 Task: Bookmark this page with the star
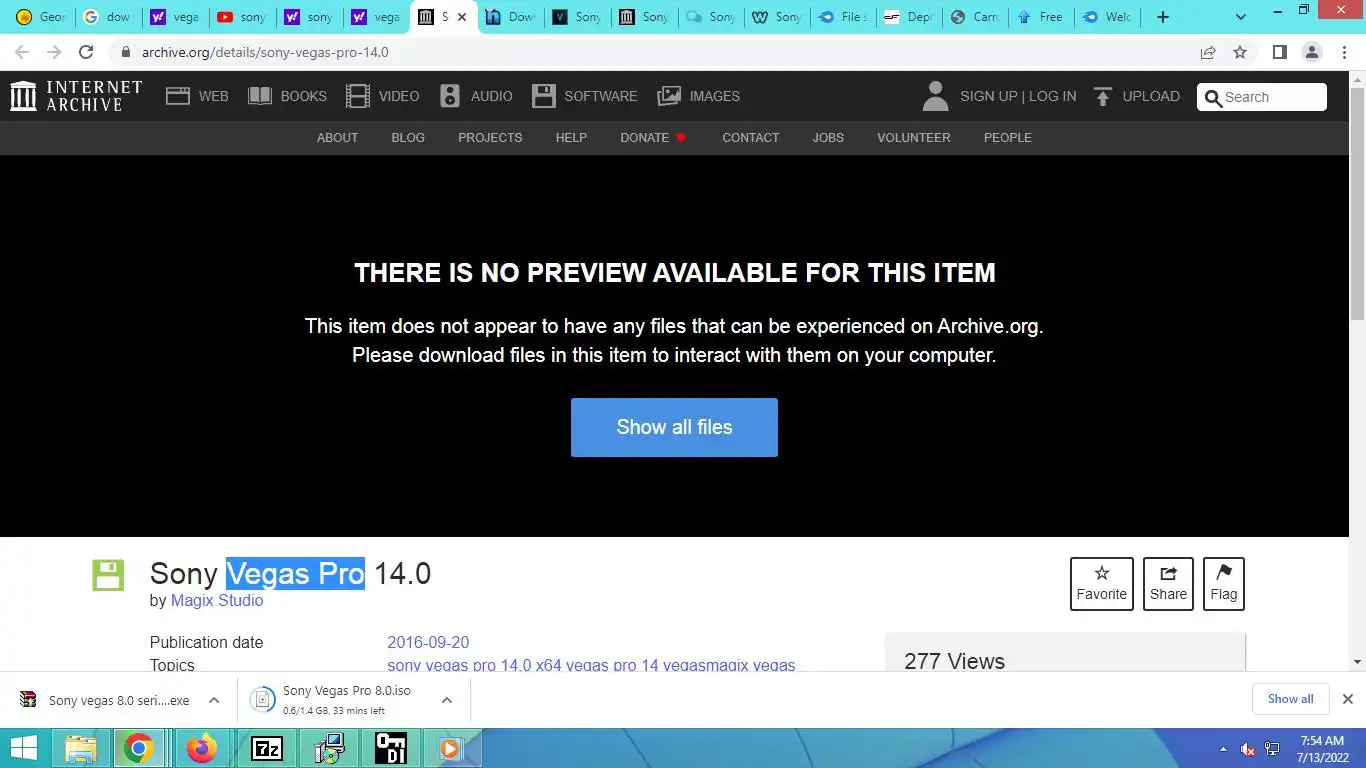point(1240,52)
